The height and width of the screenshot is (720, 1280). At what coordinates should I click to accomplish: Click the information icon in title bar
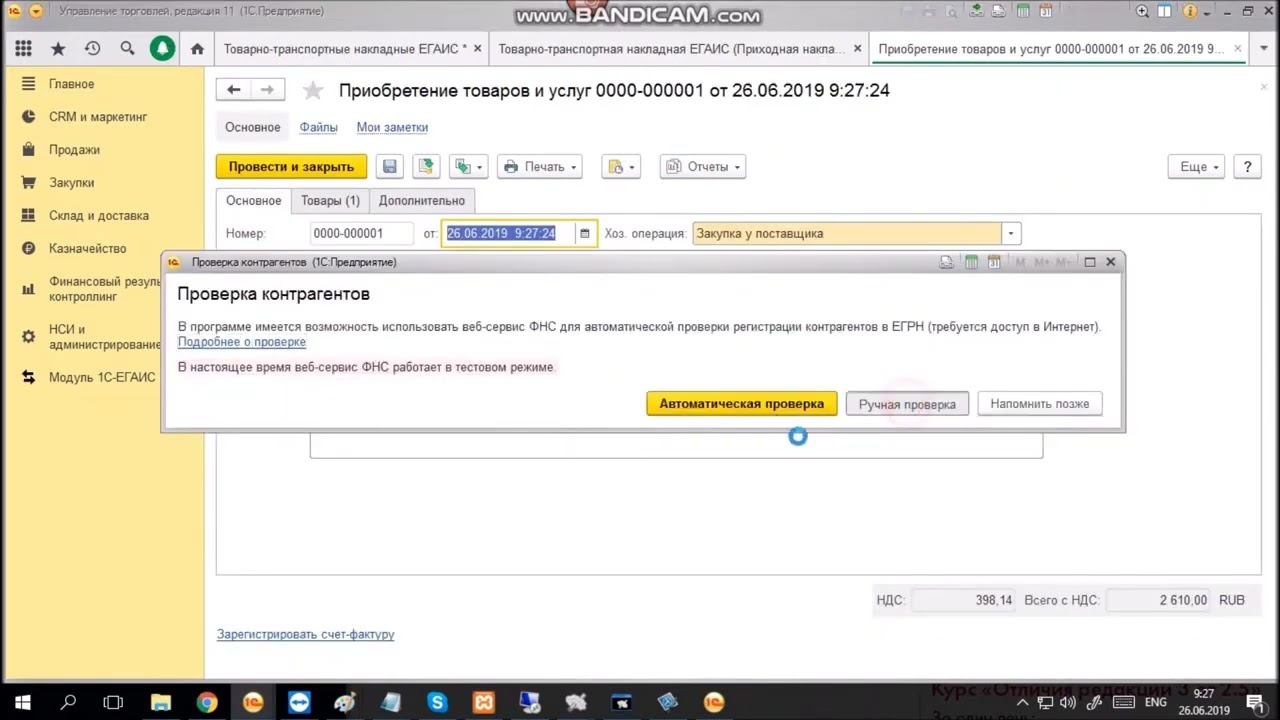[x=1191, y=12]
